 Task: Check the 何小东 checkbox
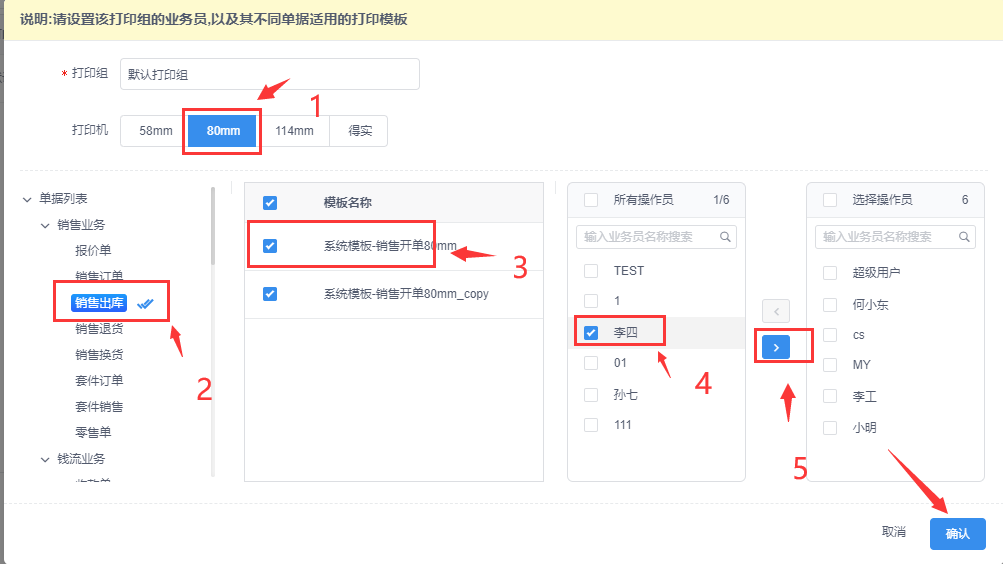(830, 304)
